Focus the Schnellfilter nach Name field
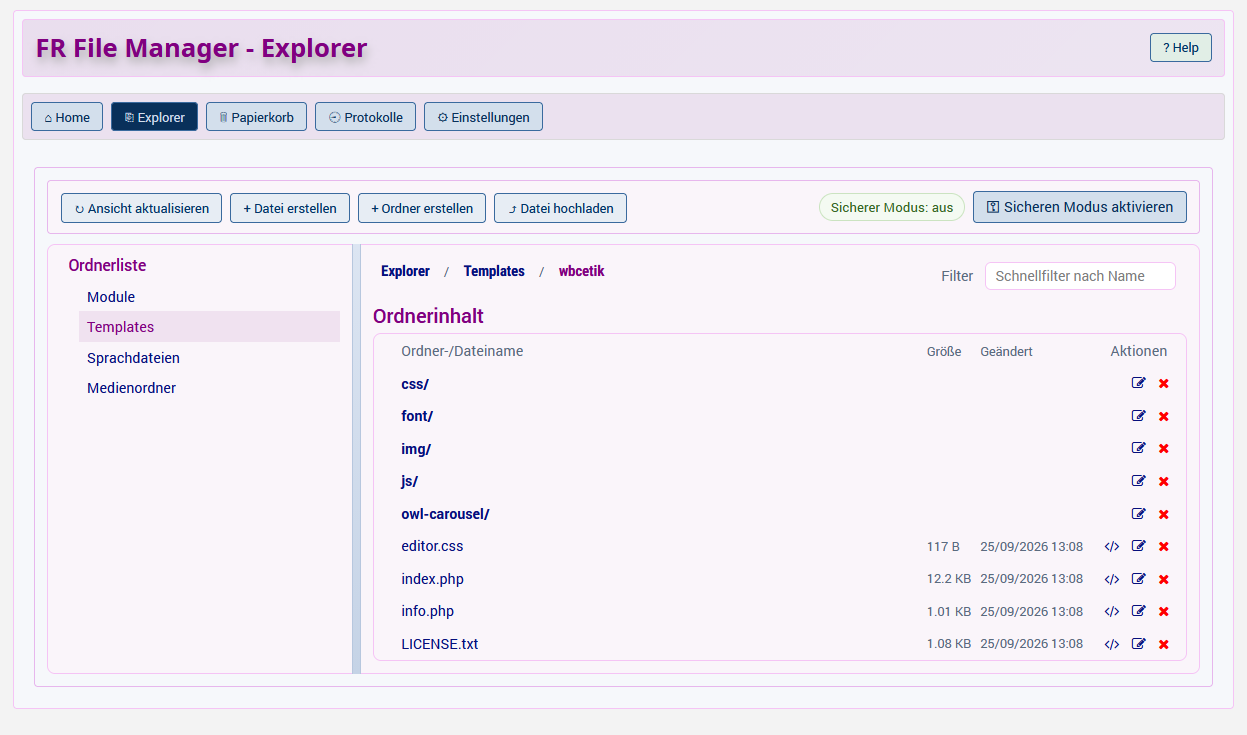The height and width of the screenshot is (735, 1247). pyautogui.click(x=1080, y=276)
